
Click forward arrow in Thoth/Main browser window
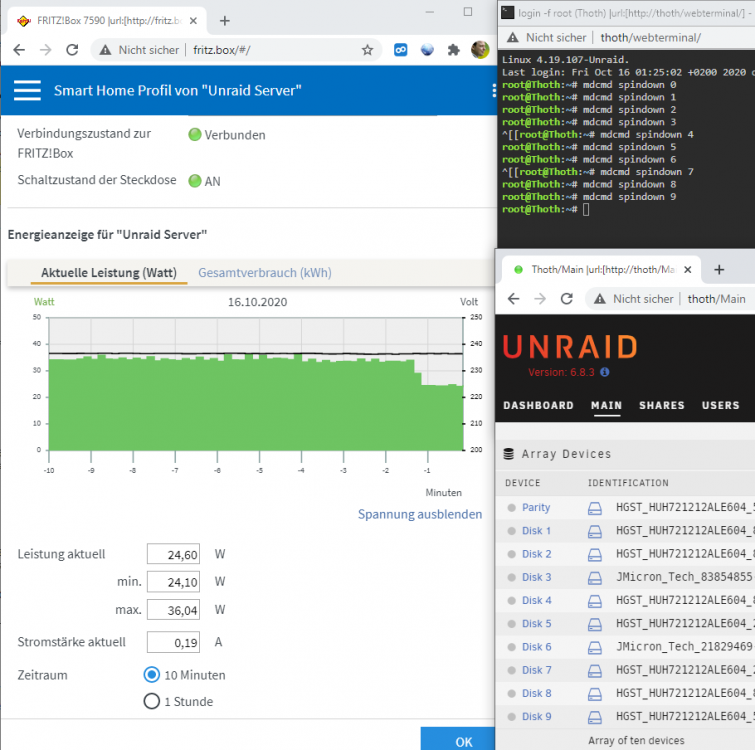pyautogui.click(x=540, y=299)
